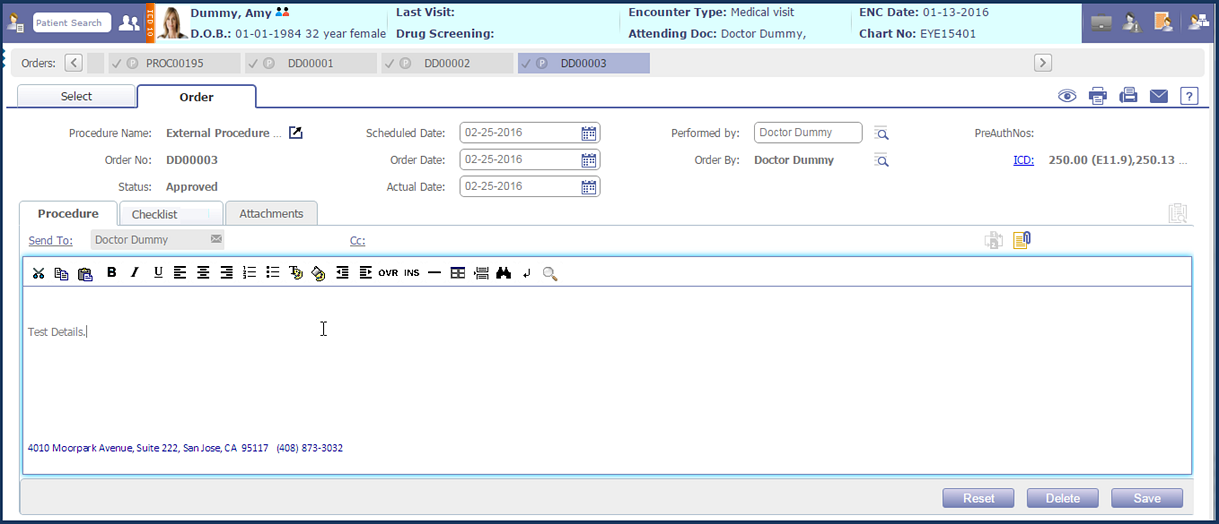Screen dimensions: 1219x524
Task: Click the briefcase icon in the top bar
Action: point(1102,23)
